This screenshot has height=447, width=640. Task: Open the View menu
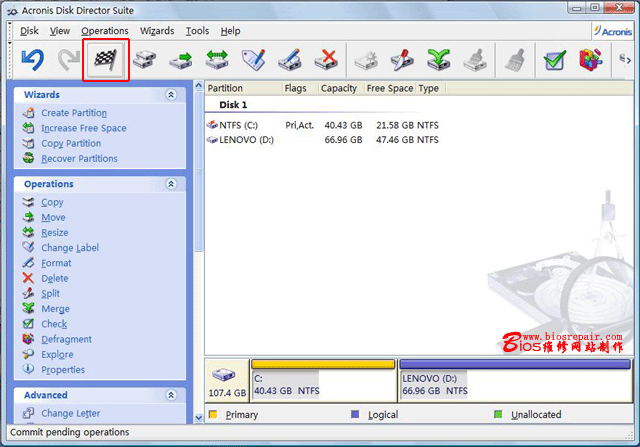point(60,31)
